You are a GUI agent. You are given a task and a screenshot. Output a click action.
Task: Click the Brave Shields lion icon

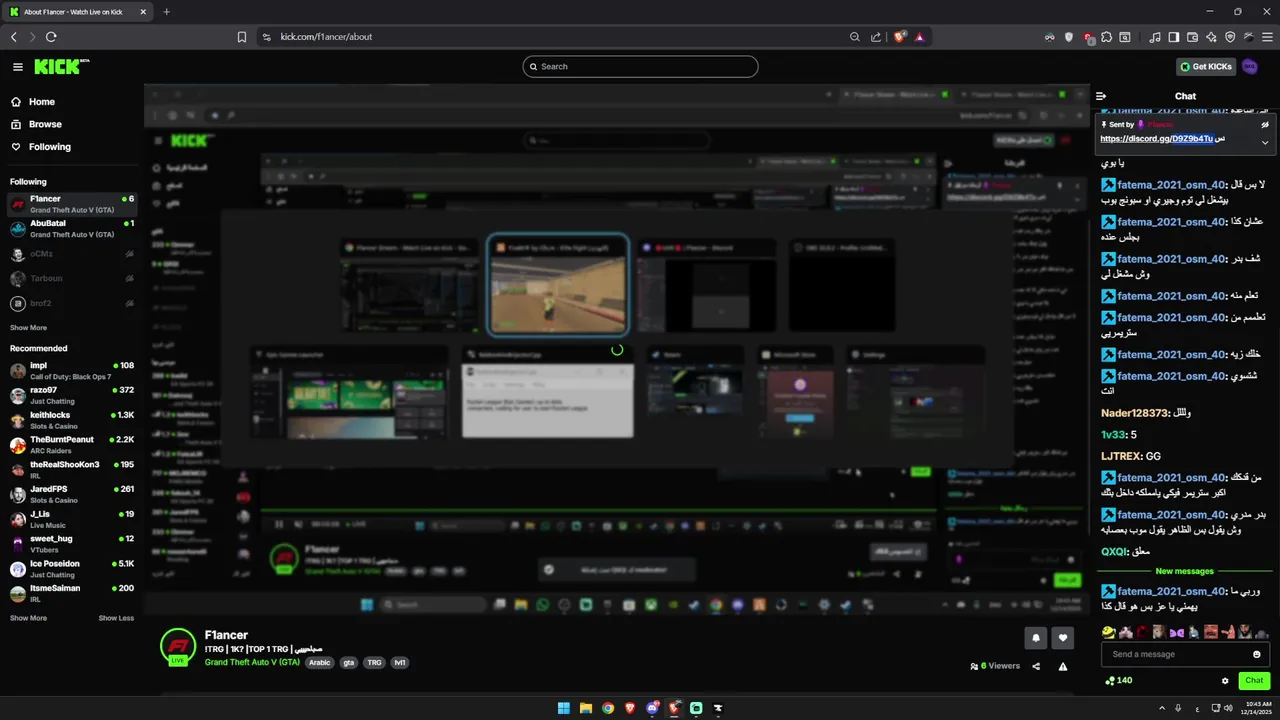coord(900,37)
